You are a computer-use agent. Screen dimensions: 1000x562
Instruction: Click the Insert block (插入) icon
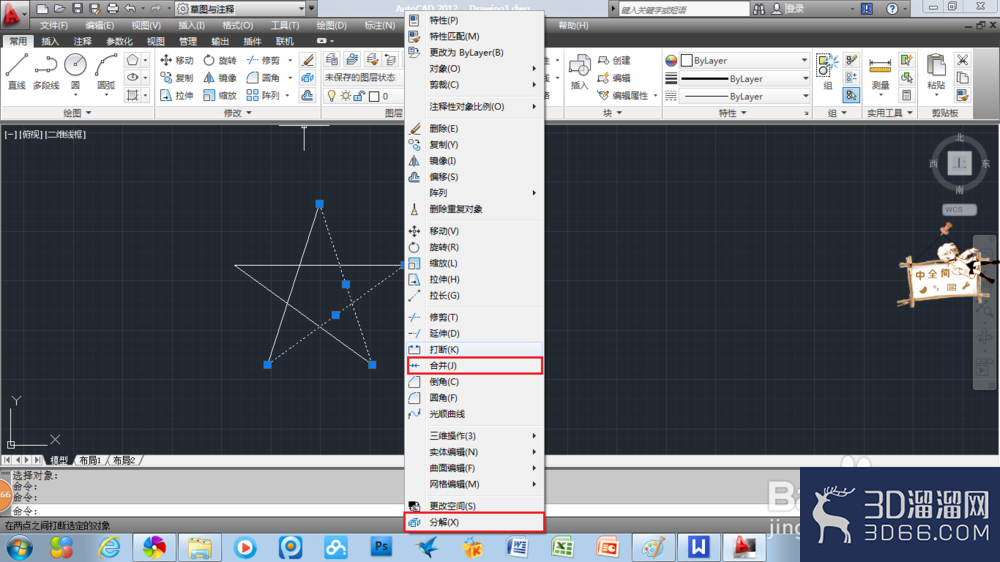(x=579, y=71)
